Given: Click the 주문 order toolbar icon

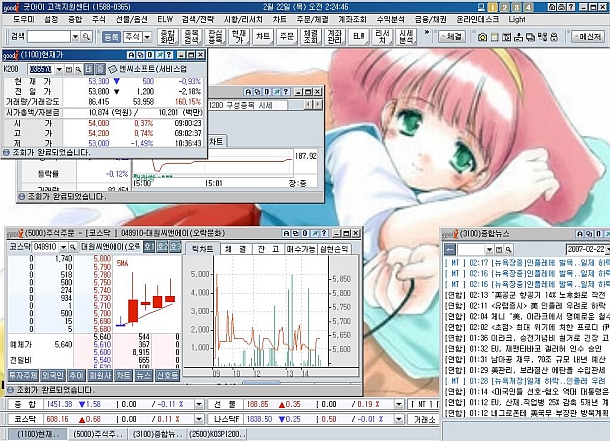Looking at the screenshot, I should tap(284, 37).
